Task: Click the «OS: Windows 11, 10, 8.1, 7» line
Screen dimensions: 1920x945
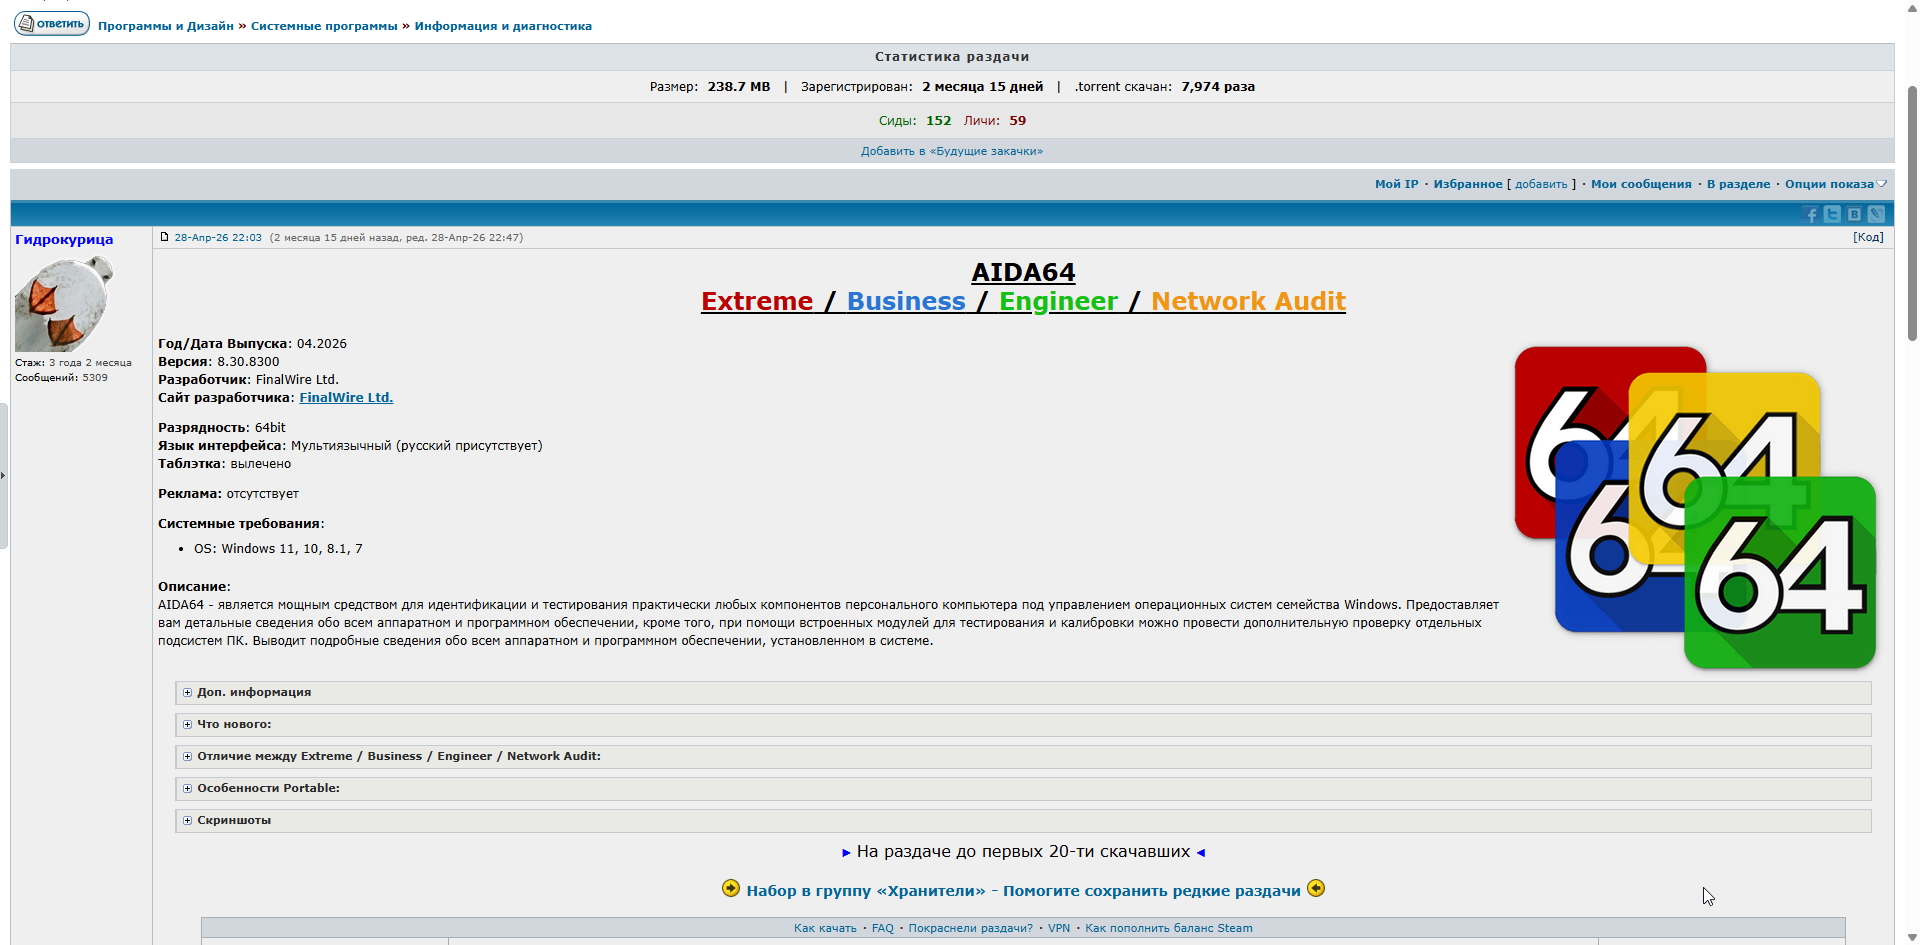Action: click(278, 549)
